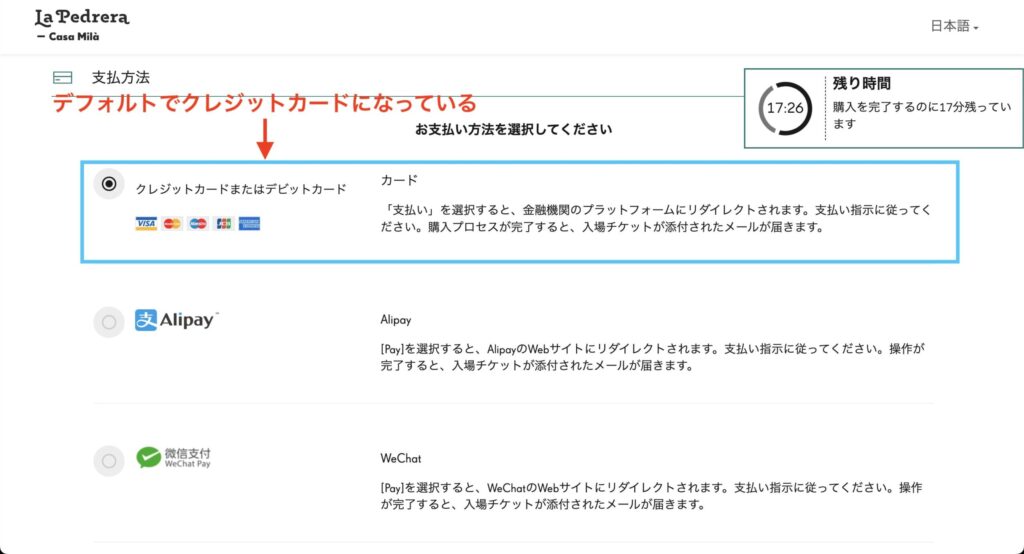Click the 17:26 countdown timer circle

tap(784, 107)
